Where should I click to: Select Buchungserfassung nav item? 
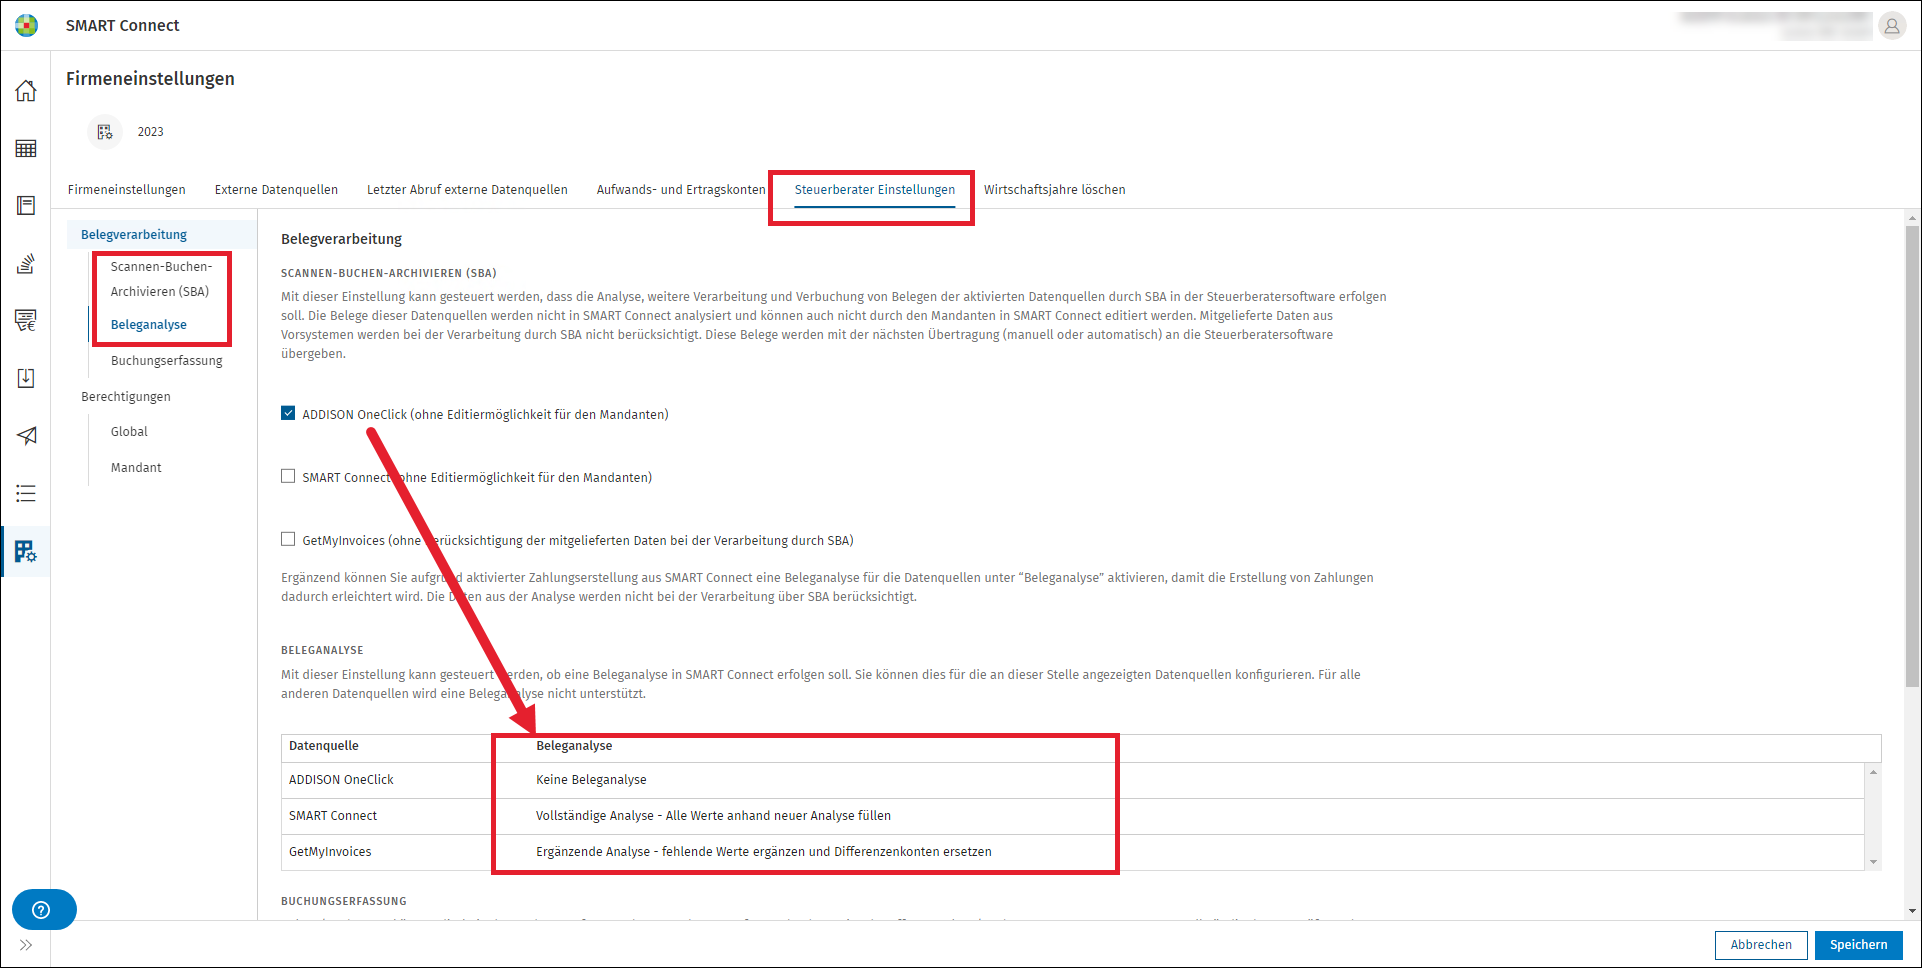167,361
